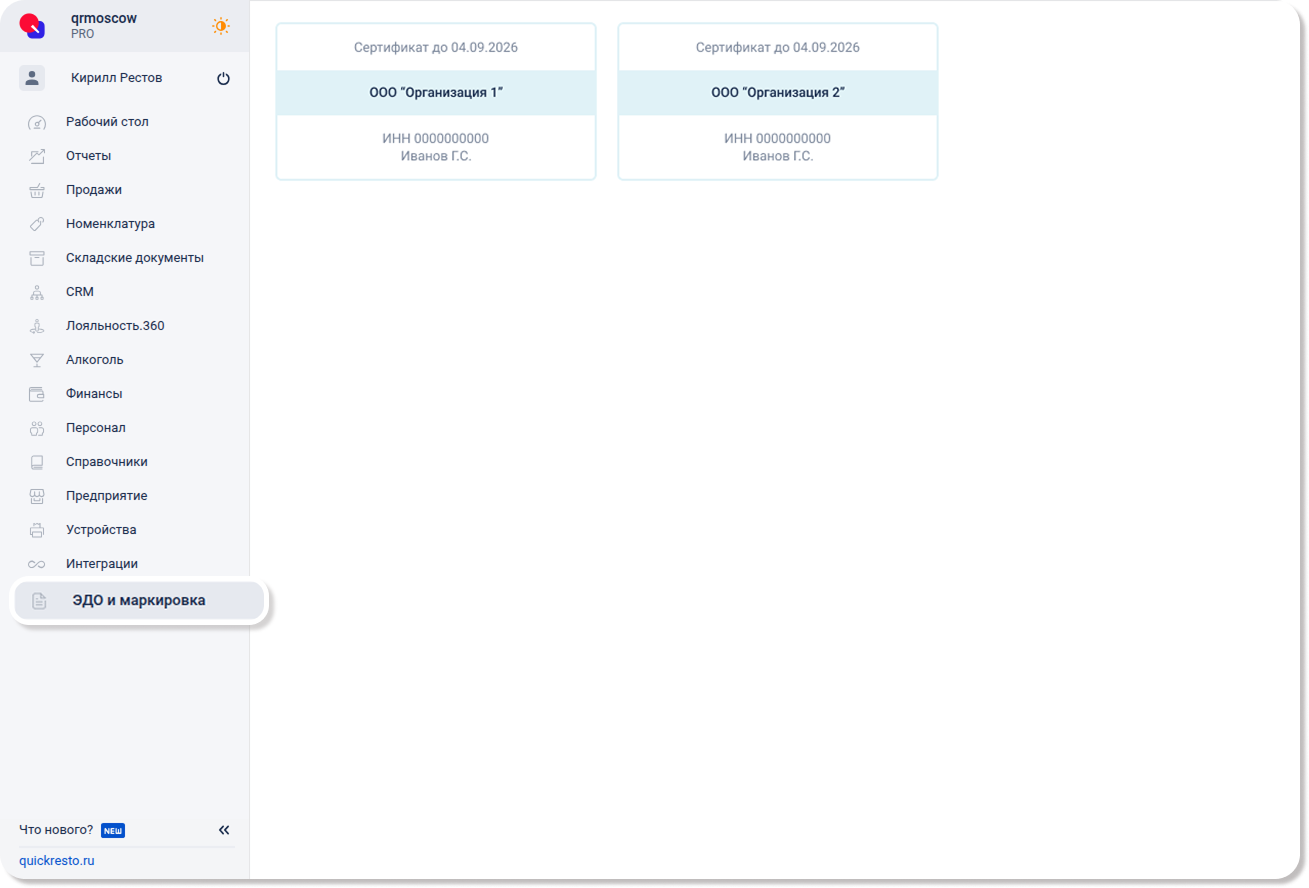Open the CRM section
The width and height of the screenshot is (1309, 888).
click(x=80, y=292)
